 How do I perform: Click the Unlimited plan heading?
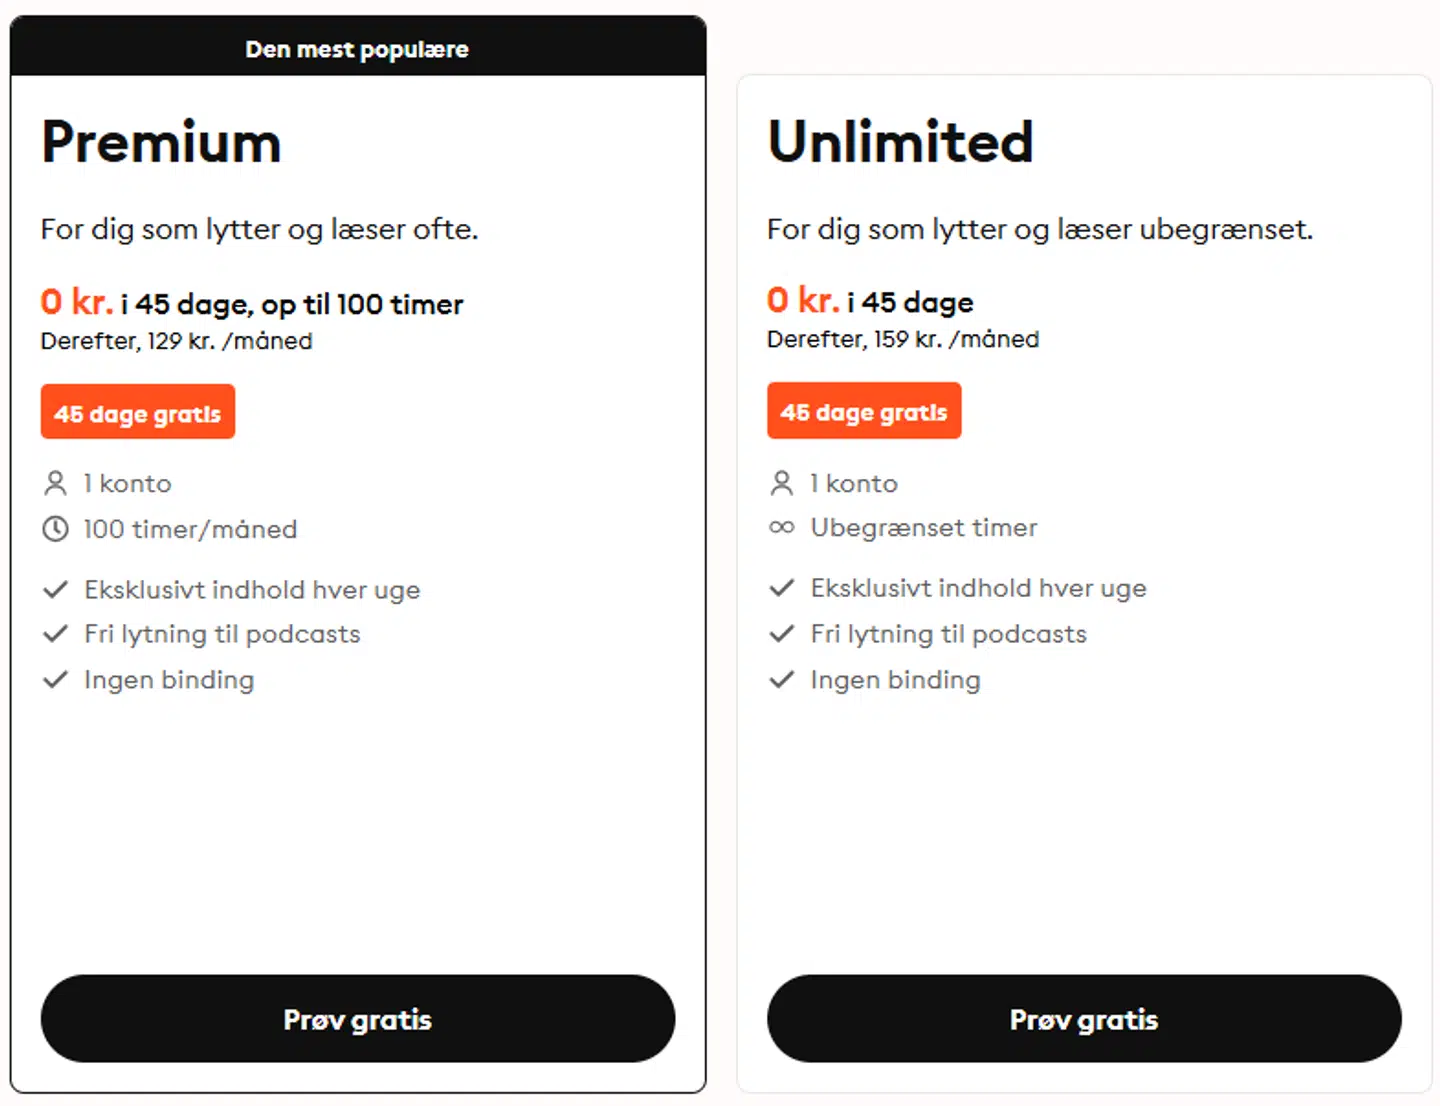900,142
